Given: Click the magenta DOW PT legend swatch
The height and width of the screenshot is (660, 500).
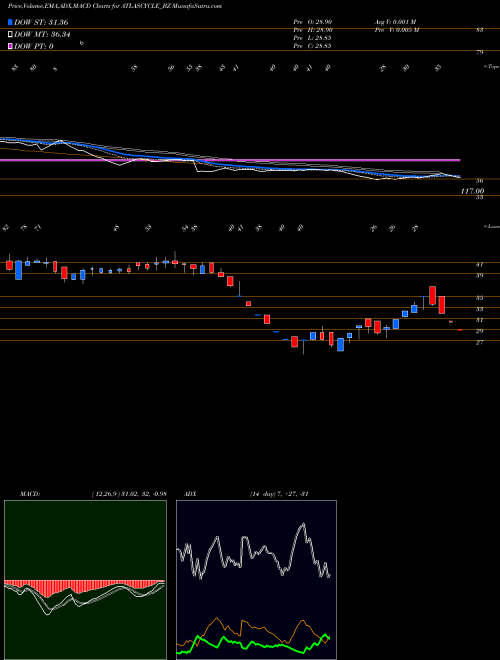Looking at the screenshot, I should pyautogui.click(x=10, y=46).
